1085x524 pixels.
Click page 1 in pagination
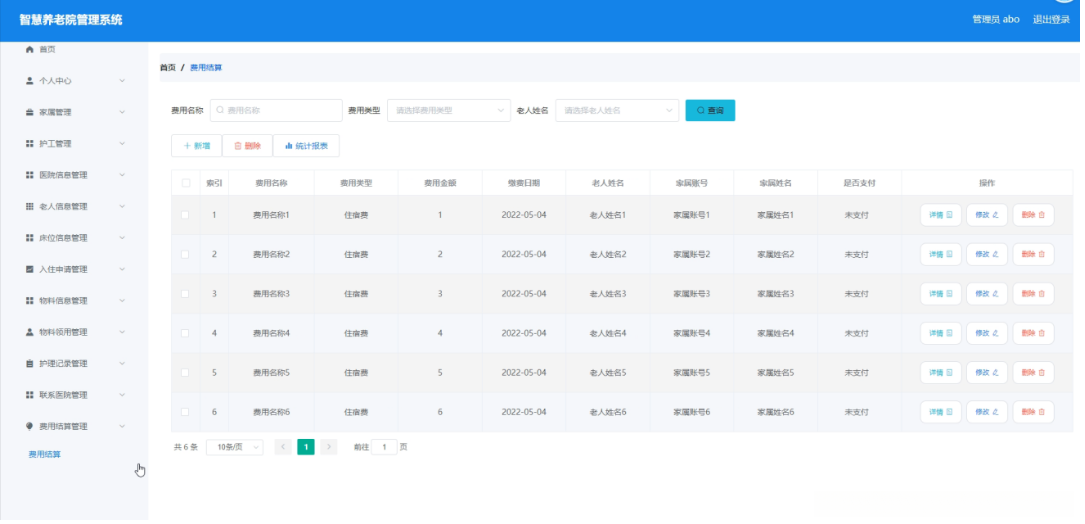coord(306,447)
